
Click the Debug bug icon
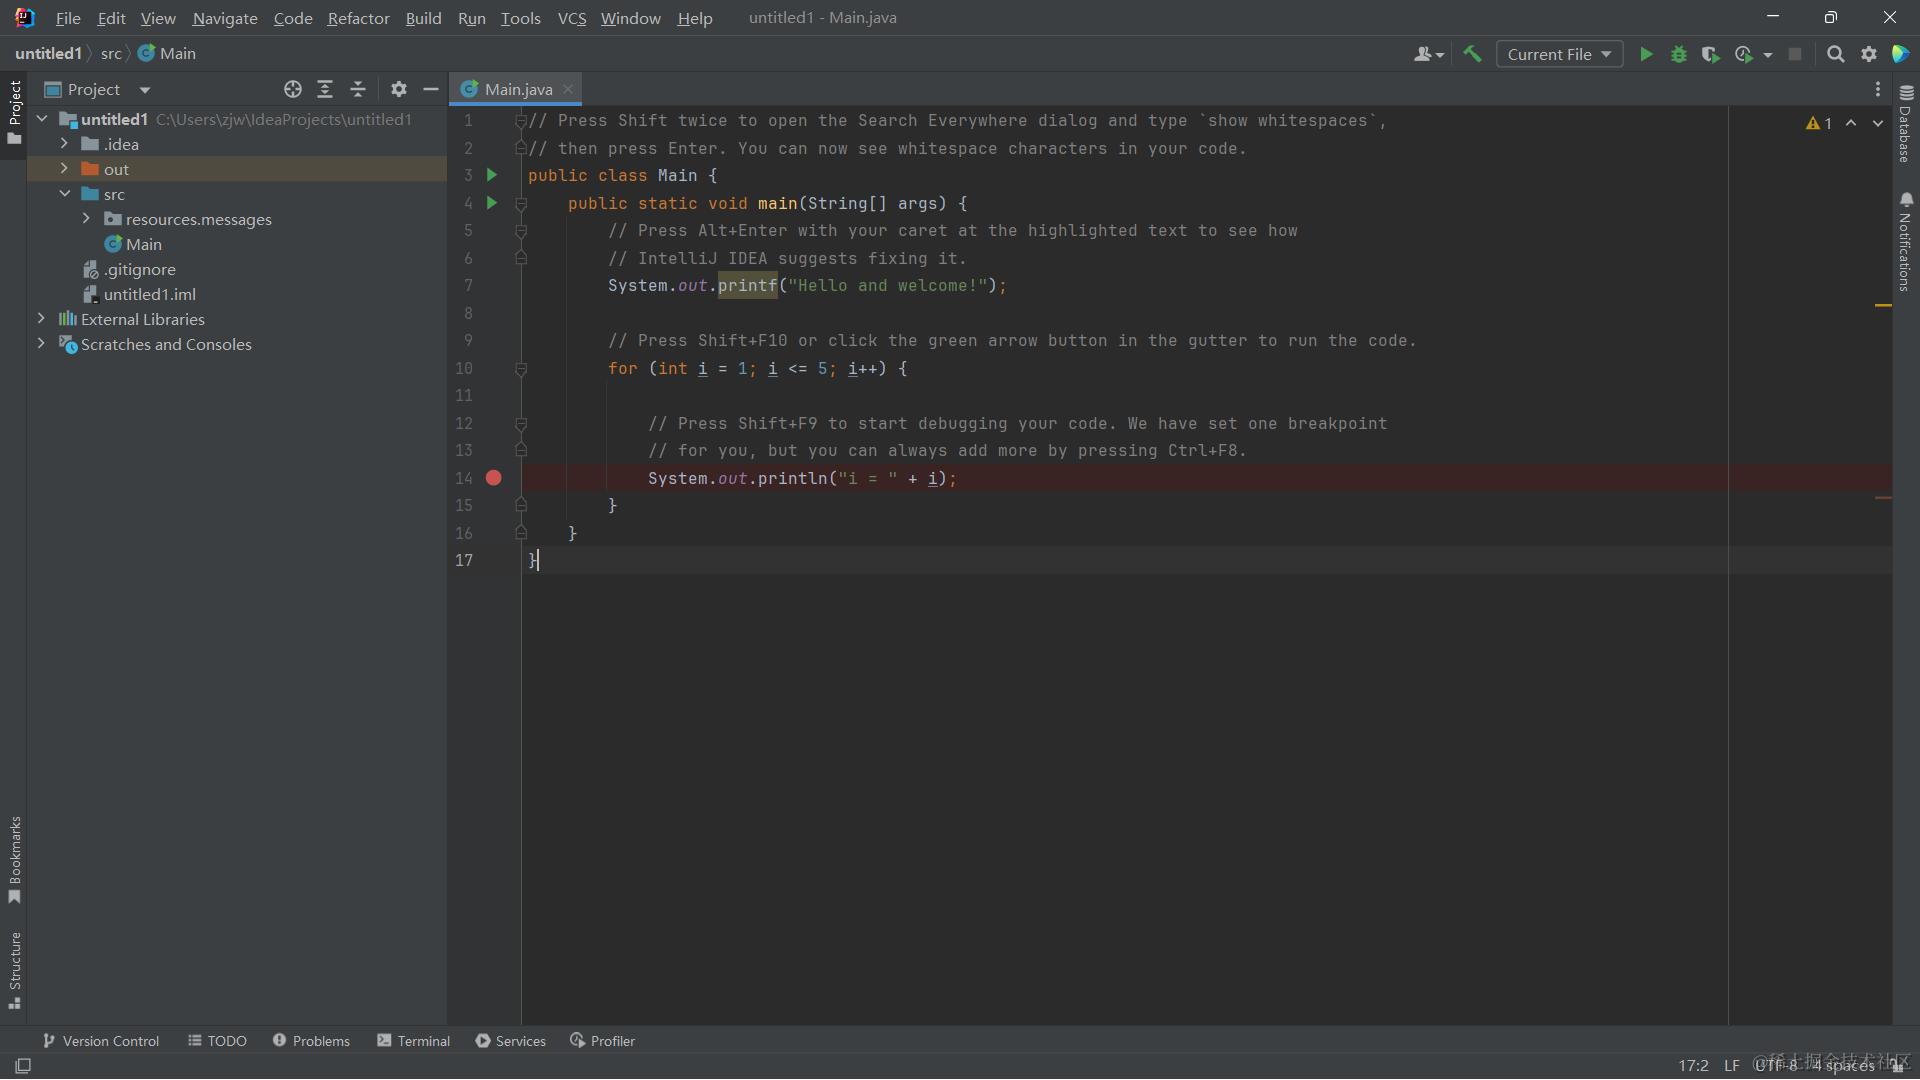[x=1678, y=54]
